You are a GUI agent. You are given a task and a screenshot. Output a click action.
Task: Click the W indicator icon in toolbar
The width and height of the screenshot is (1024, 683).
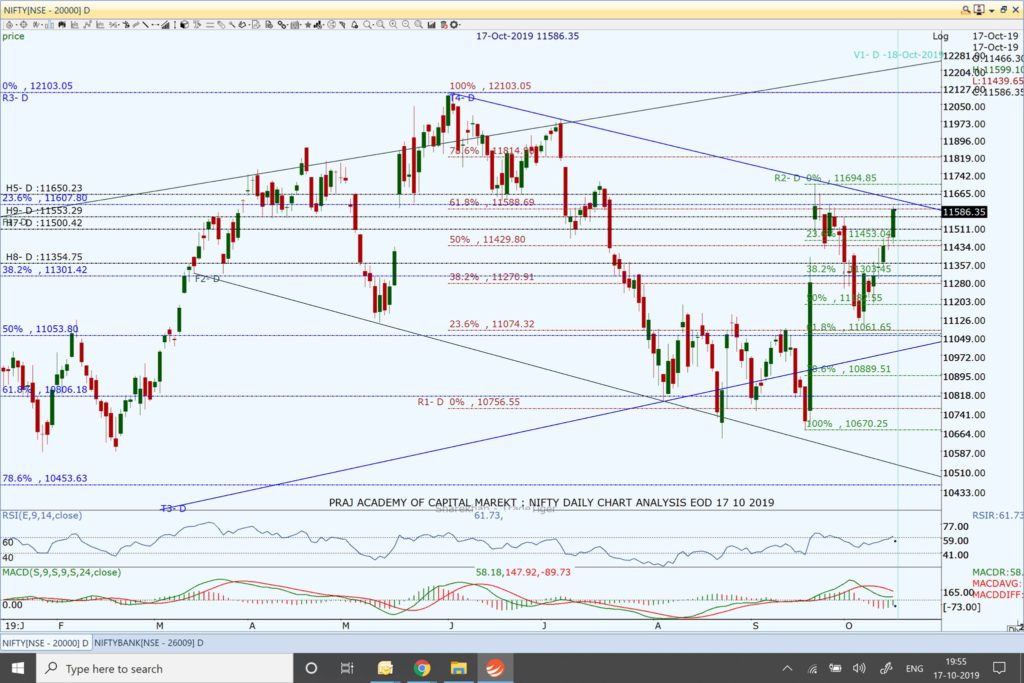click(x=36, y=25)
